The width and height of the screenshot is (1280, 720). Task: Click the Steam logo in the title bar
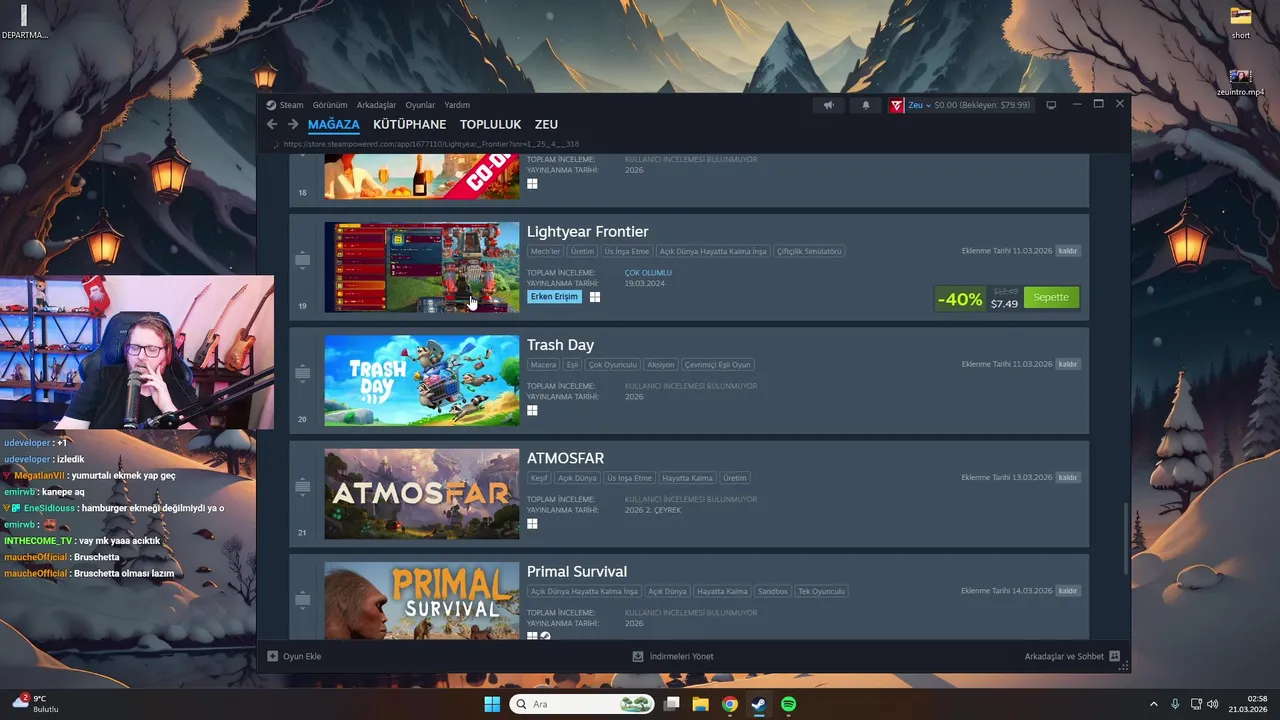coord(271,105)
